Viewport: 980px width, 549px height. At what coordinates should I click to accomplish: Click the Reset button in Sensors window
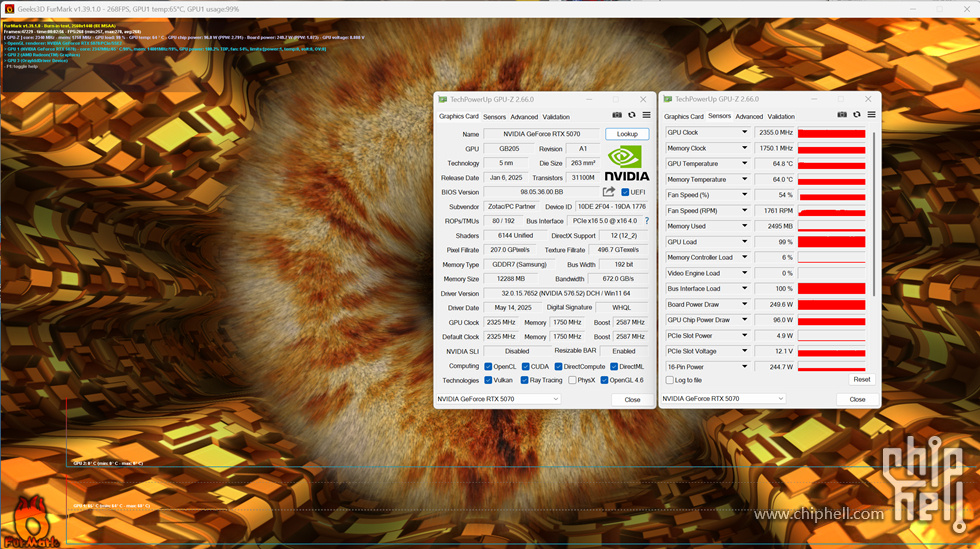861,380
